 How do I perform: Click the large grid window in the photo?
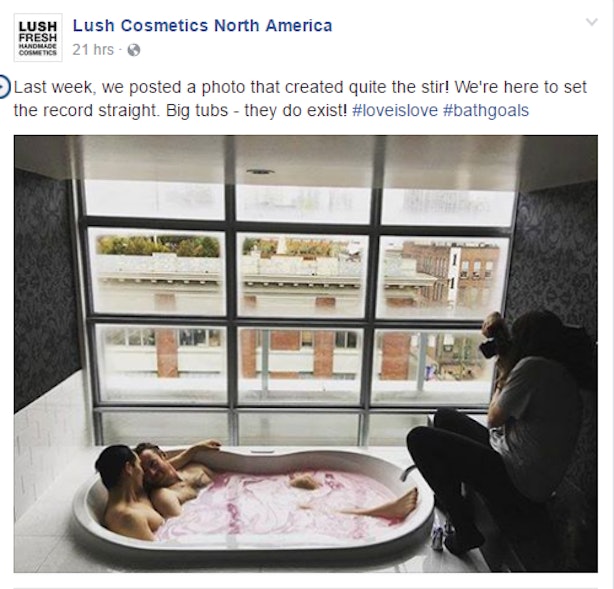click(x=298, y=313)
